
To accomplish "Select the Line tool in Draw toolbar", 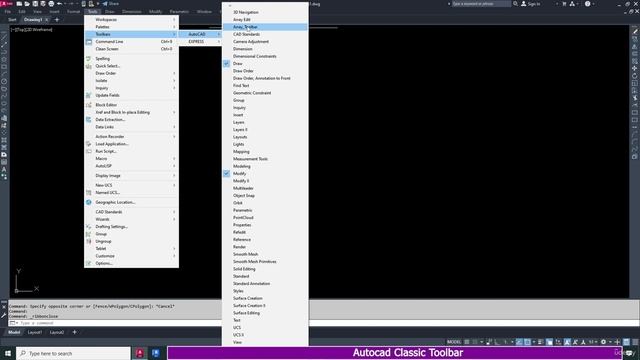I will pyautogui.click(x=4, y=37).
